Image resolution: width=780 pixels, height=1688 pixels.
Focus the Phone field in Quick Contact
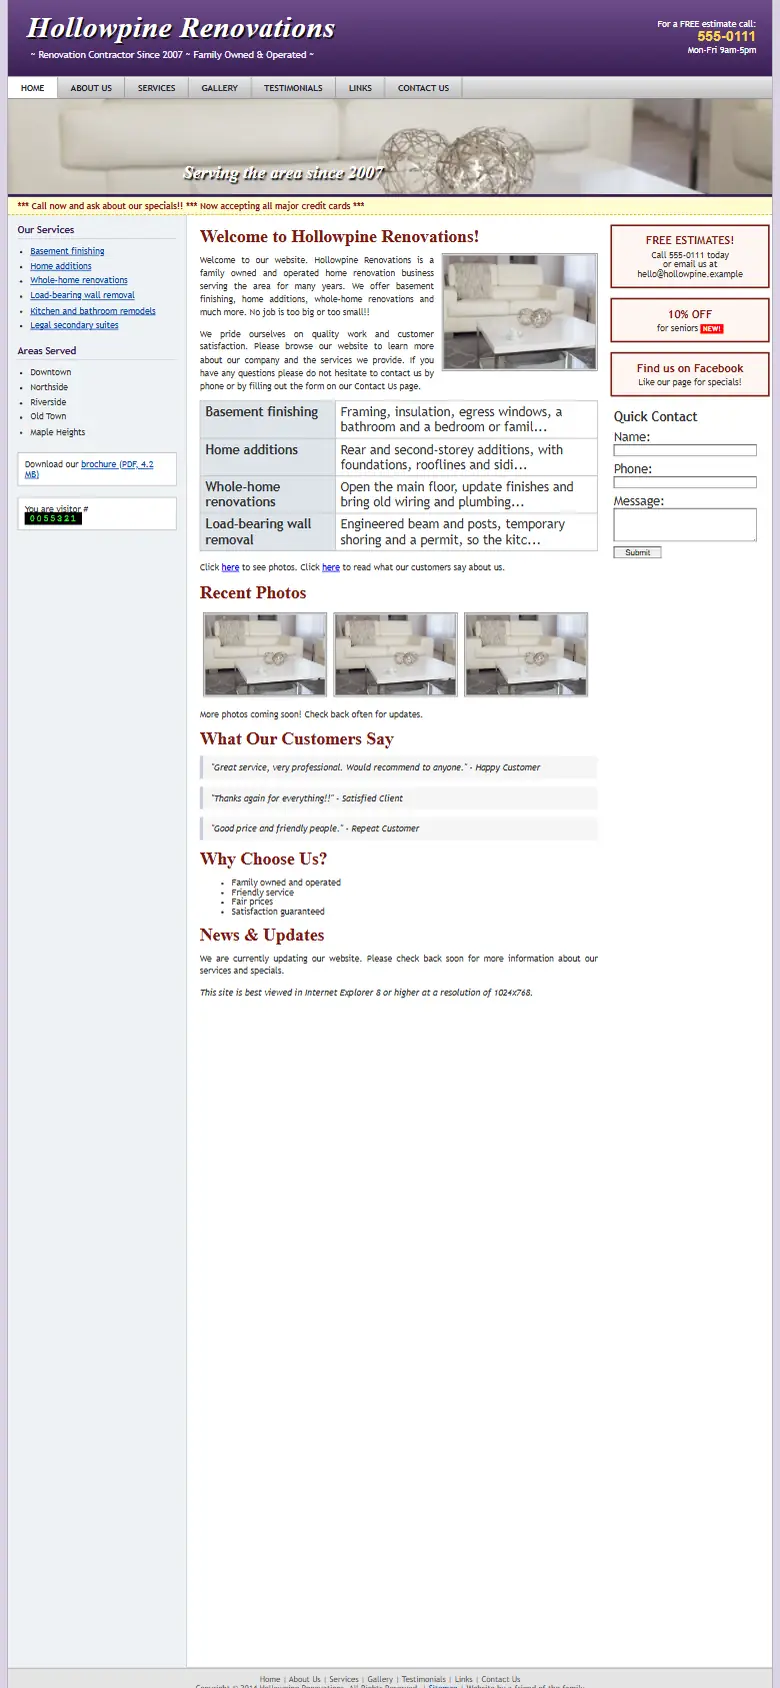point(685,482)
